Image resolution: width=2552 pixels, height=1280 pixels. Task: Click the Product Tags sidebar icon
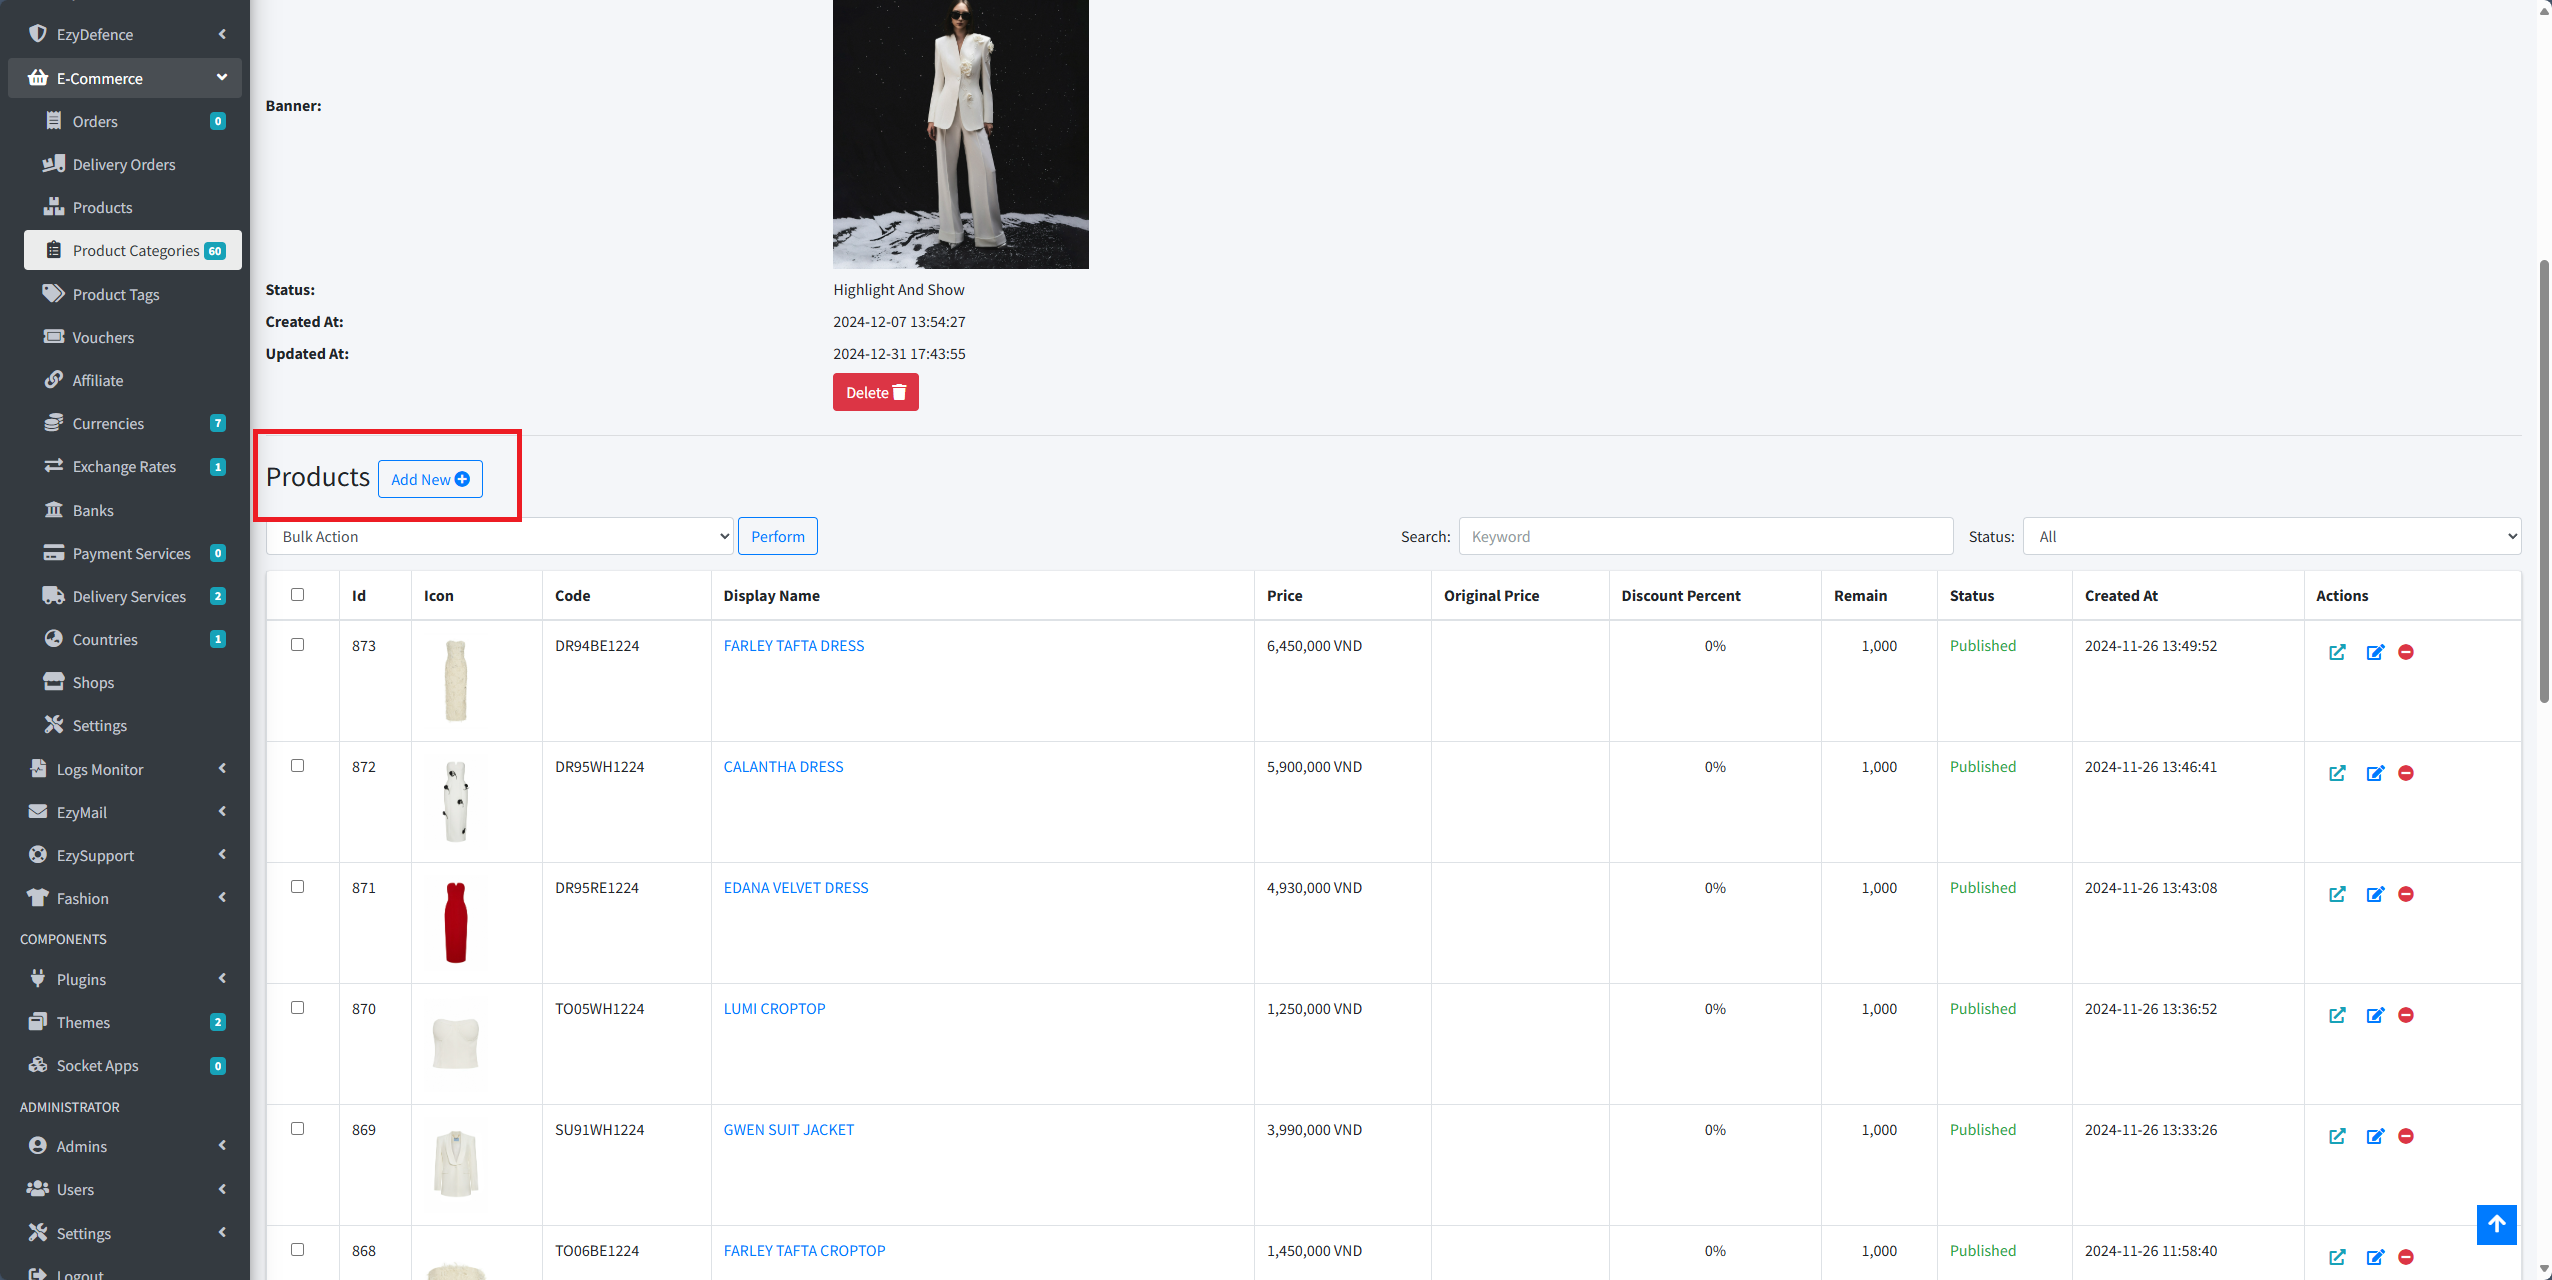coord(53,294)
